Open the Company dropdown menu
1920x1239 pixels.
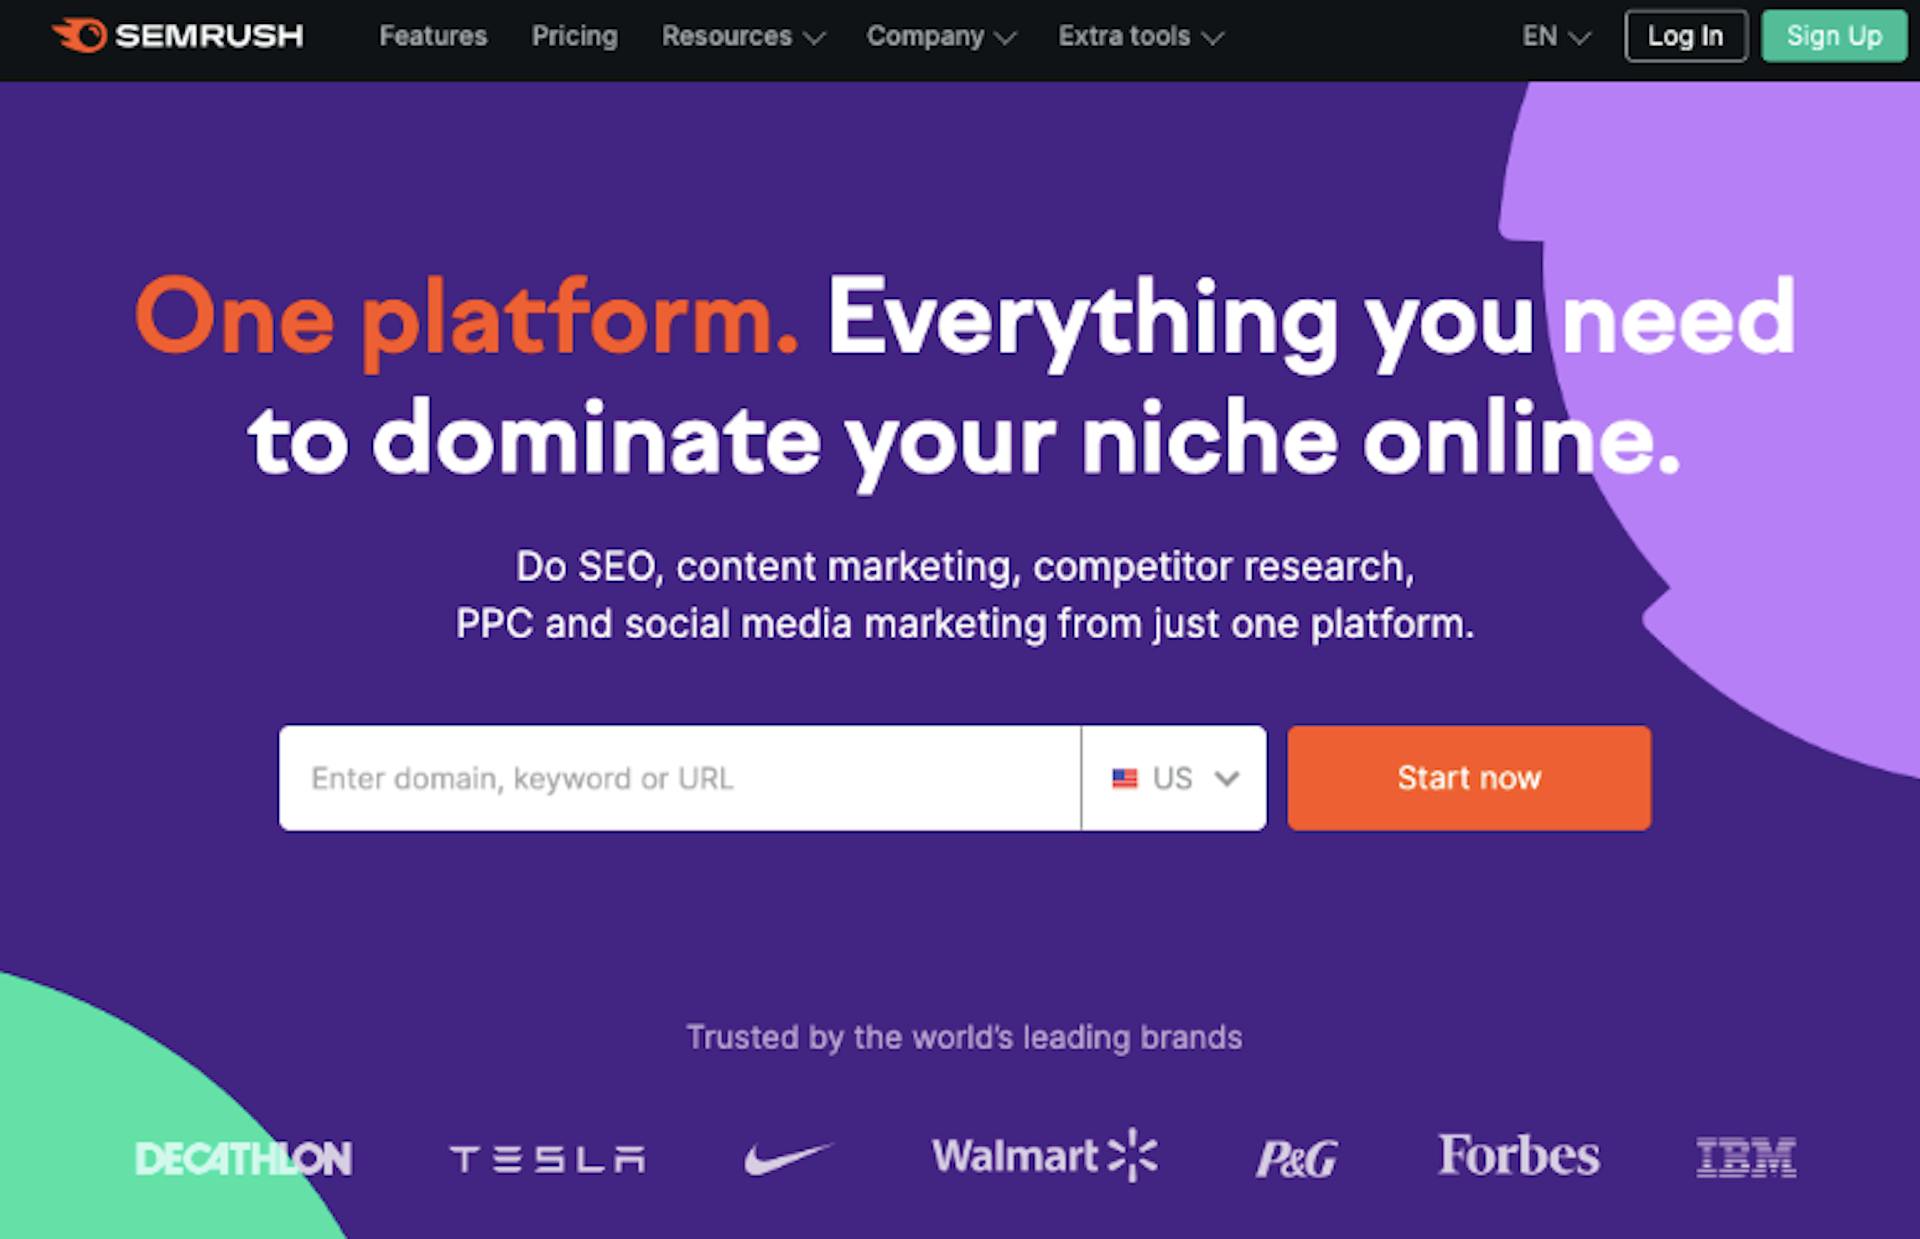[940, 37]
